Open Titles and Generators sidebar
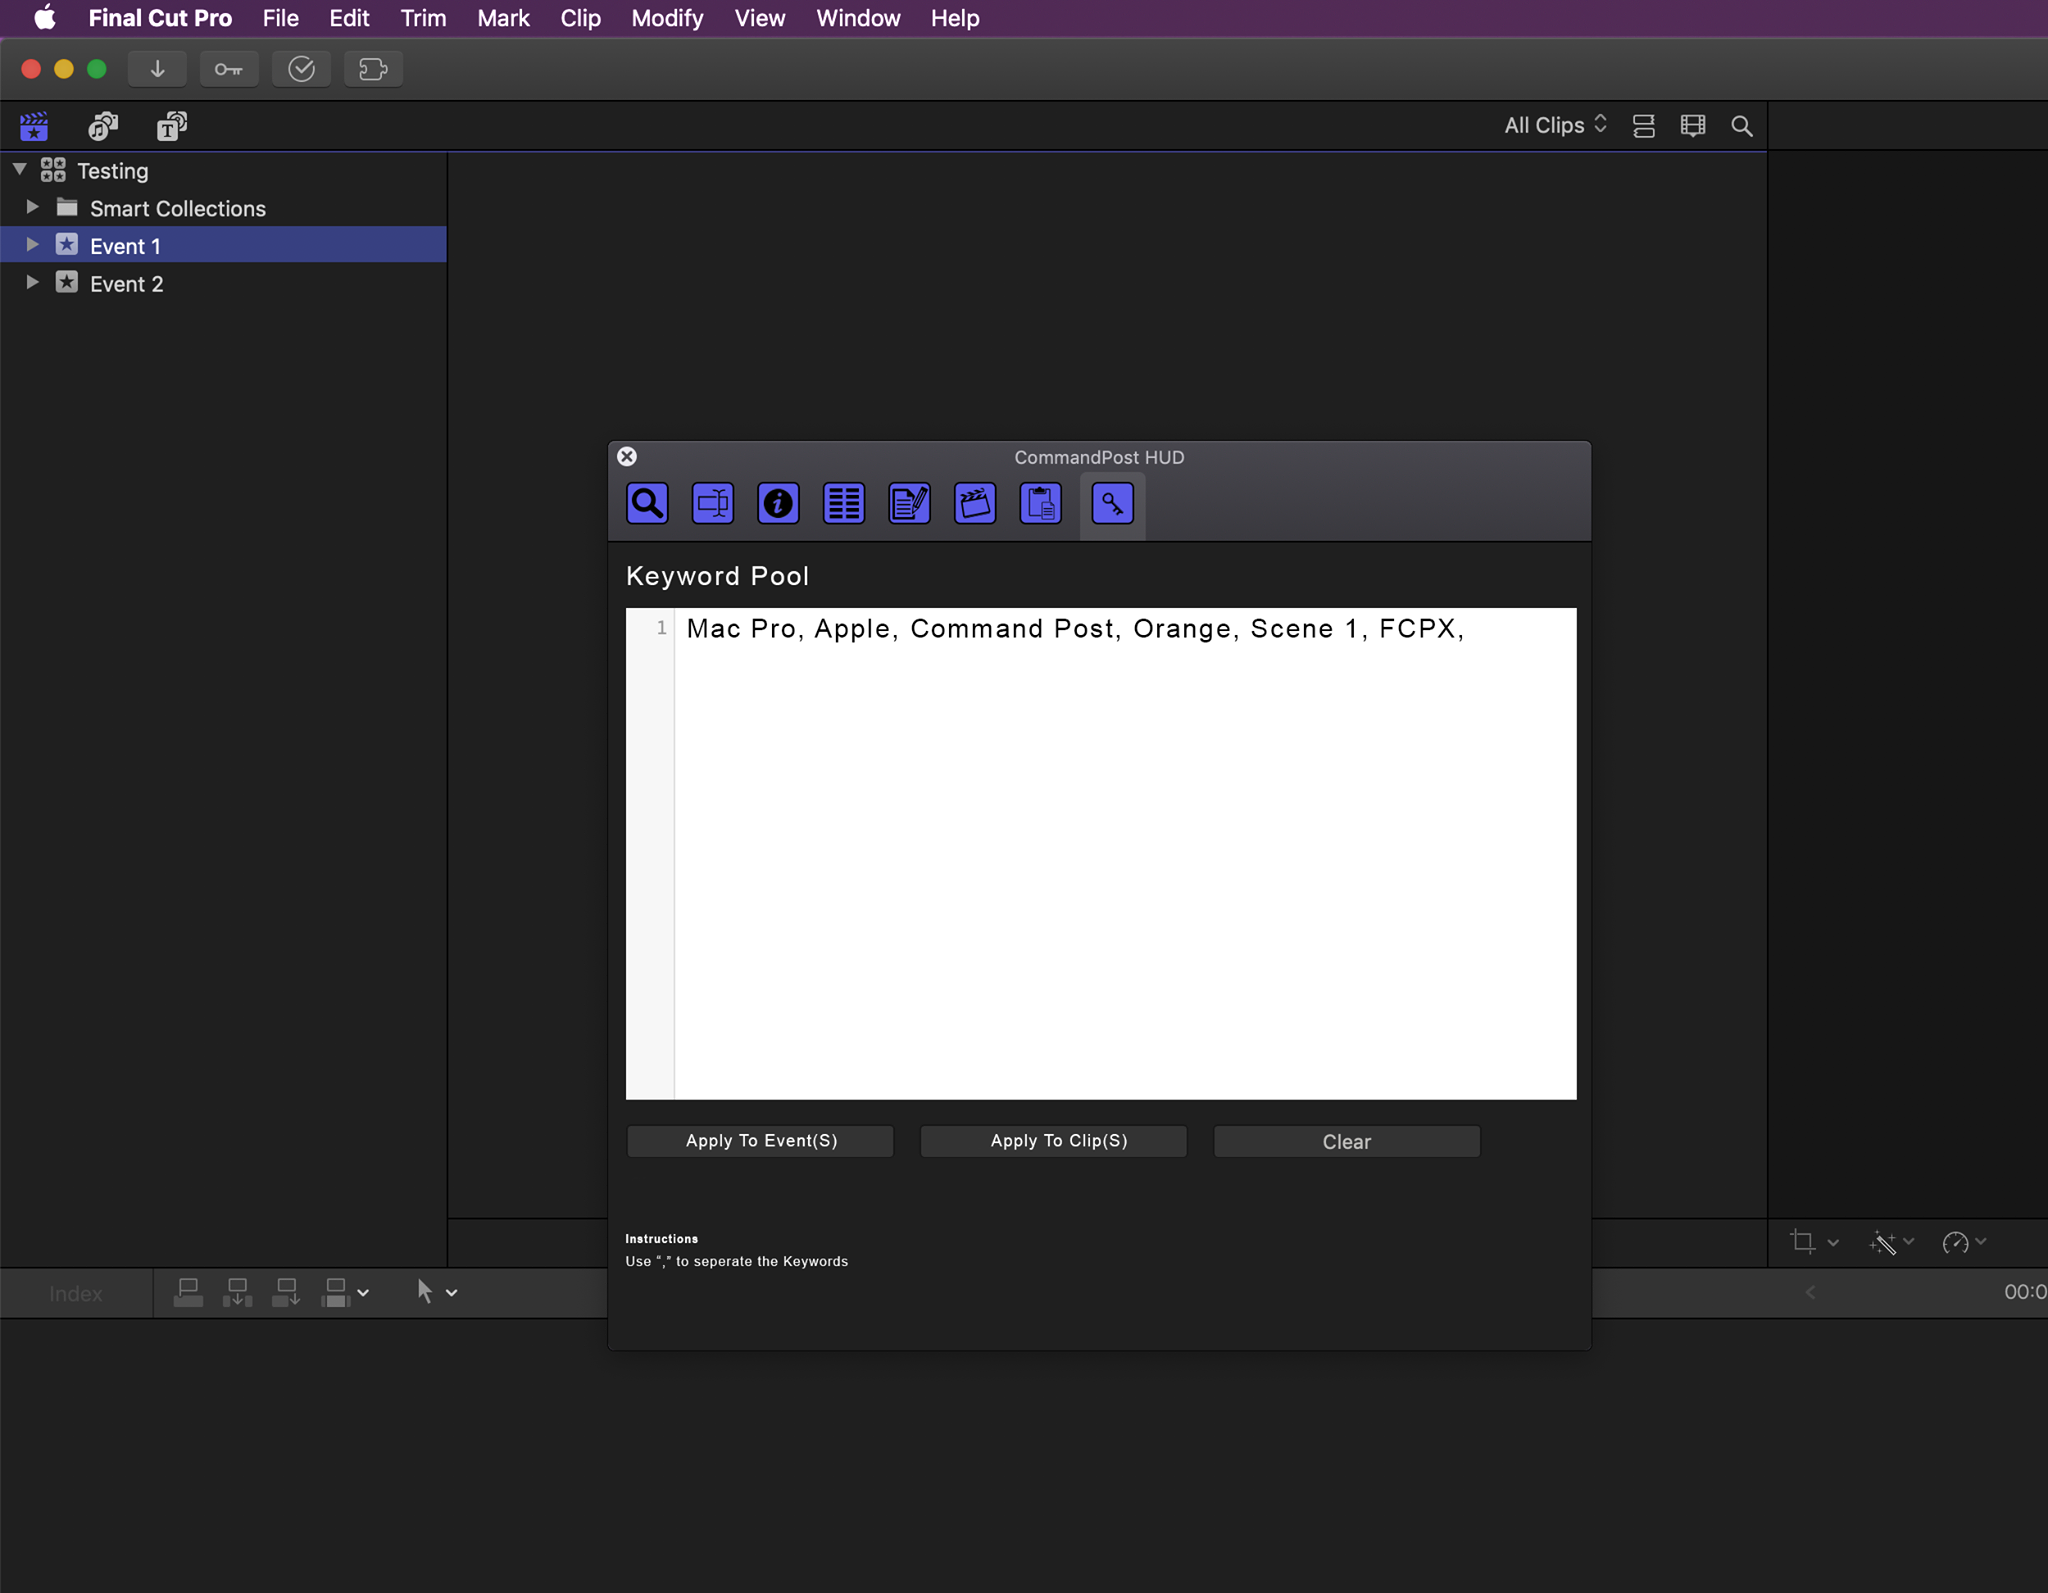Screen dimensions: 2048x1593 pos(172,126)
